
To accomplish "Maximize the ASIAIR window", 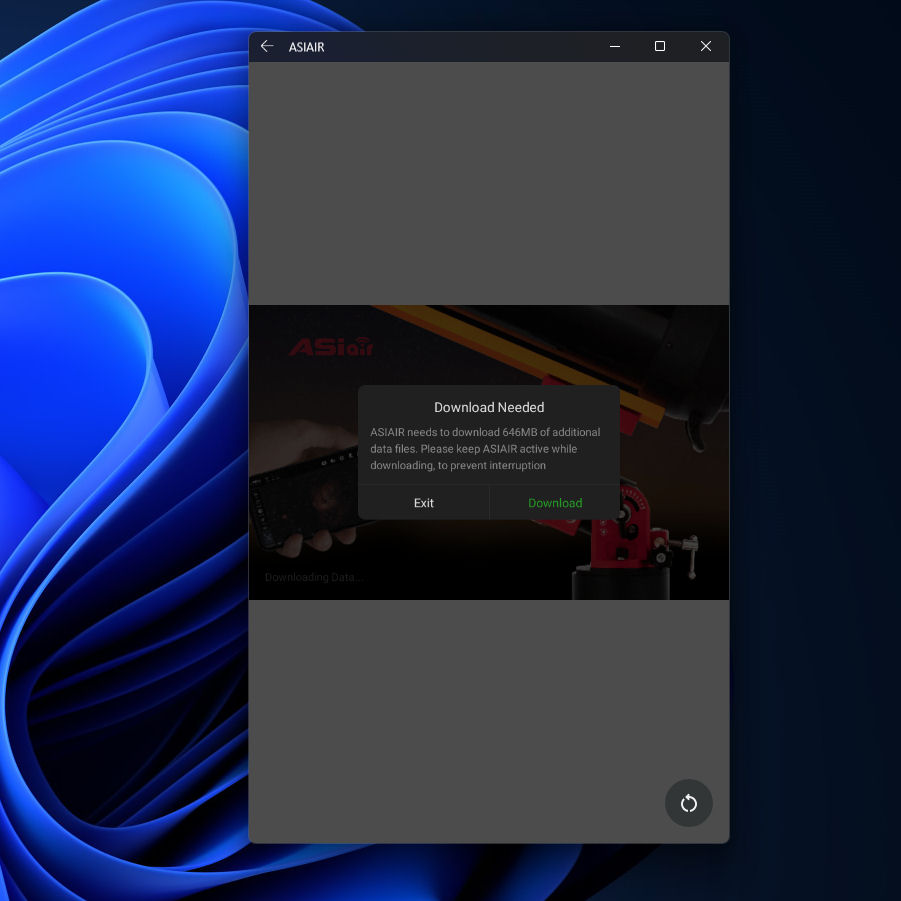I will [x=660, y=47].
